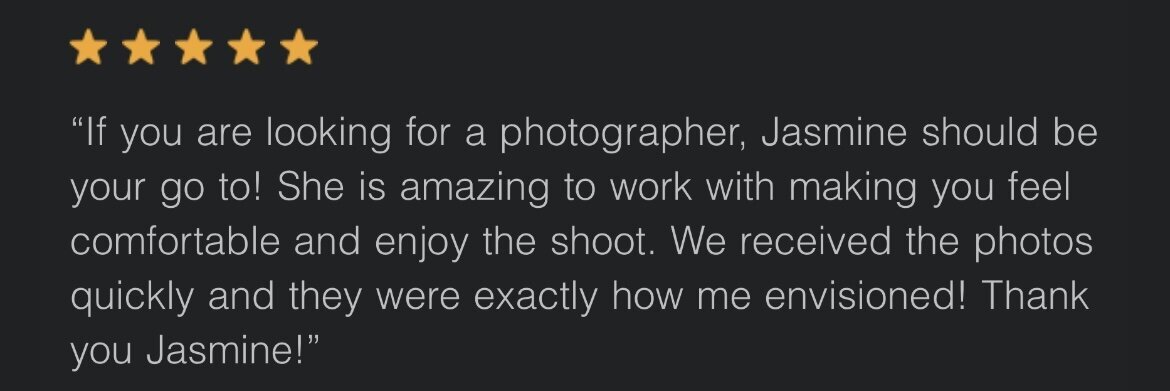Click the fifth rating star
The width and height of the screenshot is (1170, 391).
pyautogui.click(x=299, y=48)
